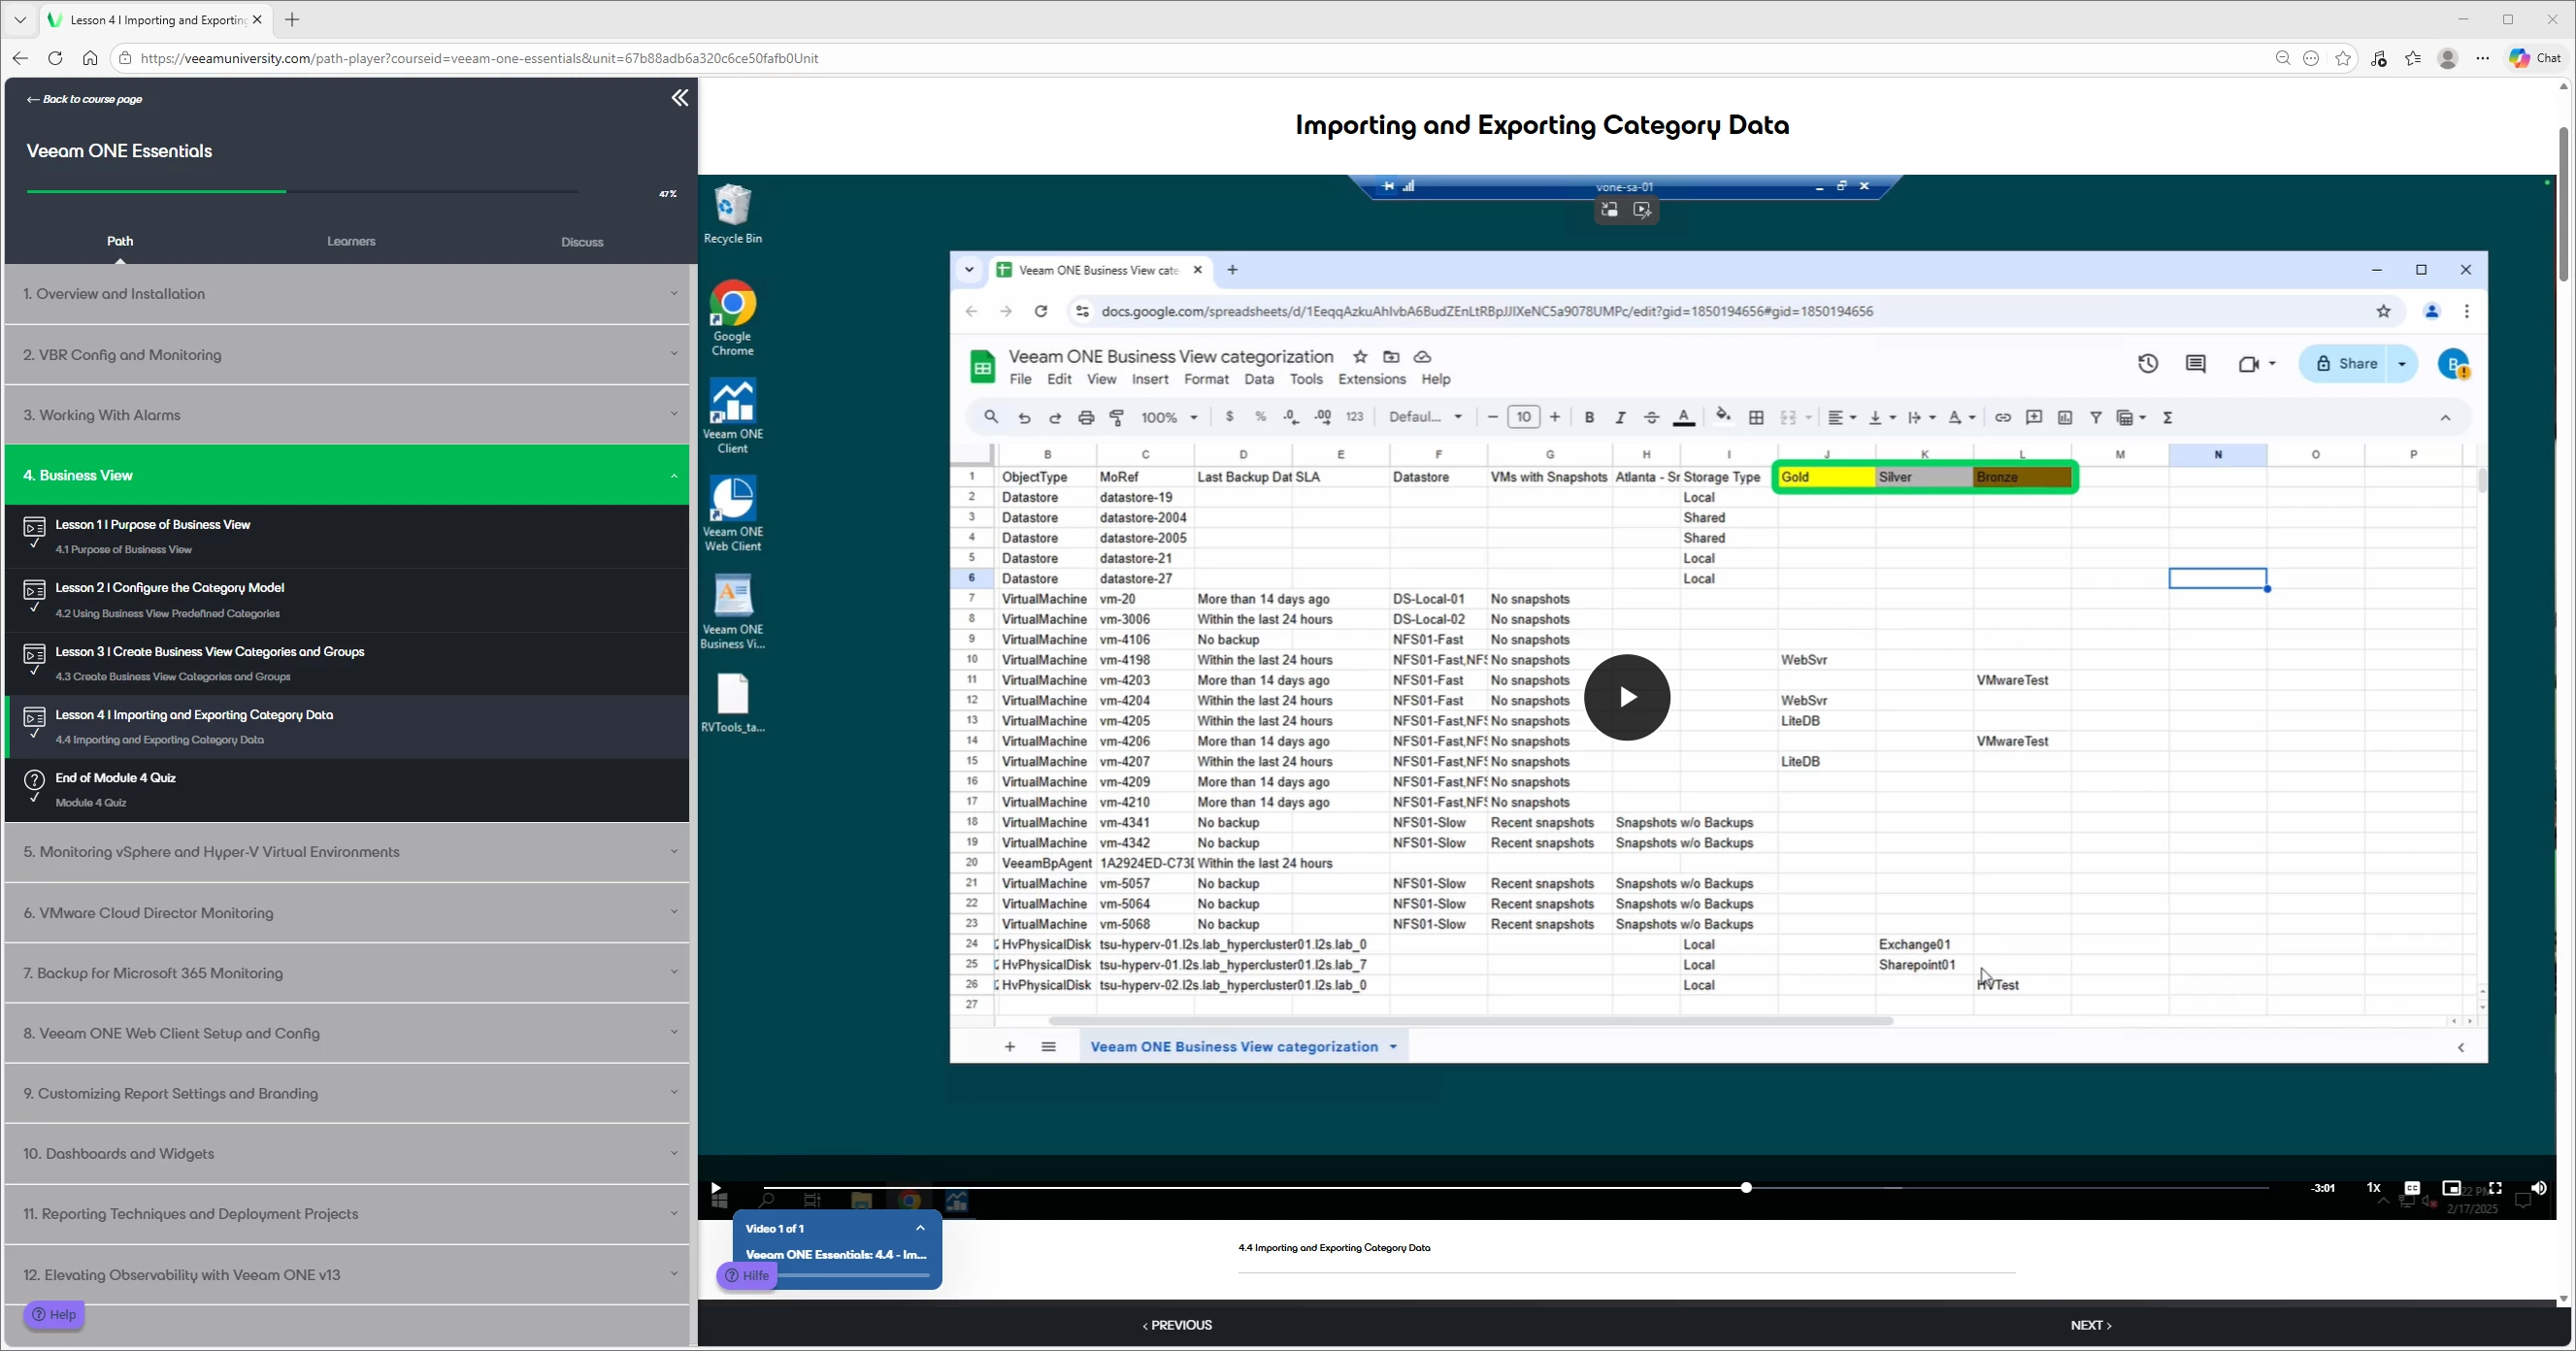
Task: Mute the video volume speaker icon
Action: (x=2539, y=1188)
